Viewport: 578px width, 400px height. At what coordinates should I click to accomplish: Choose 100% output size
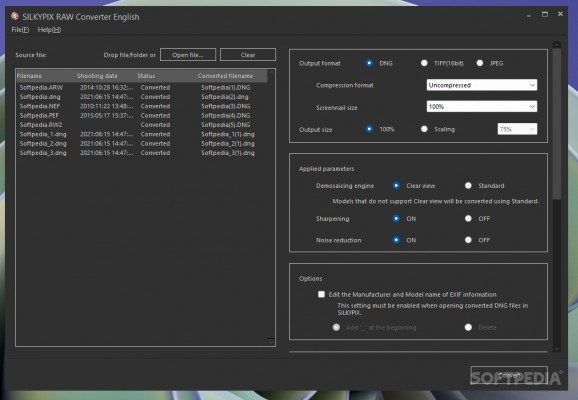pos(369,129)
